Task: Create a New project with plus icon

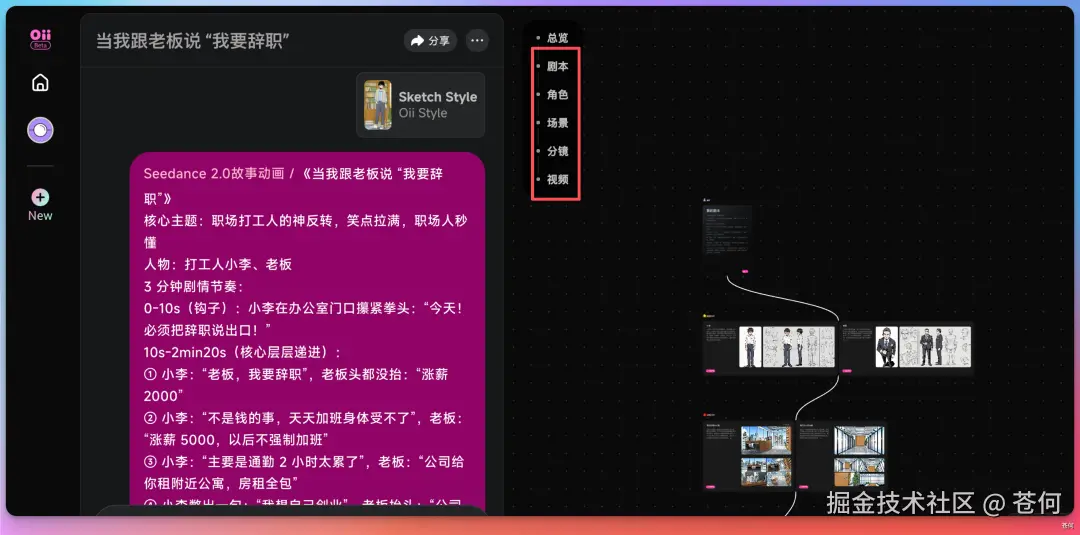Action: 40,205
